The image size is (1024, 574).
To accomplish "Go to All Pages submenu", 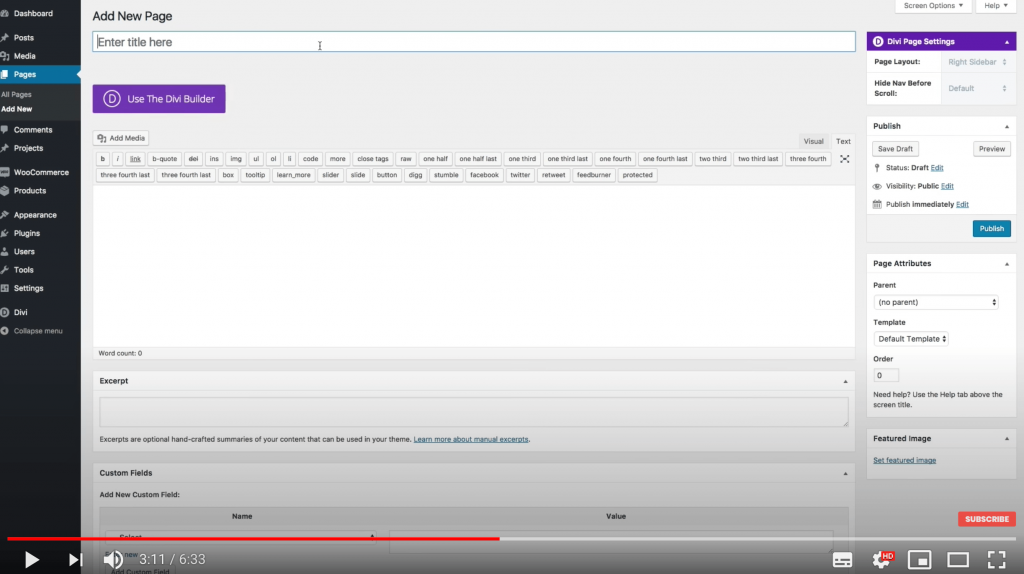I will pos(16,95).
